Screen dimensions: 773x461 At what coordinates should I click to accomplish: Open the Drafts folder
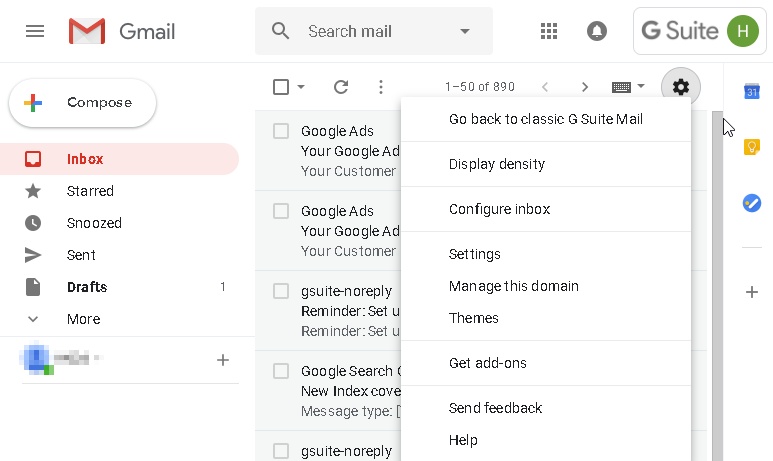tap(119, 287)
